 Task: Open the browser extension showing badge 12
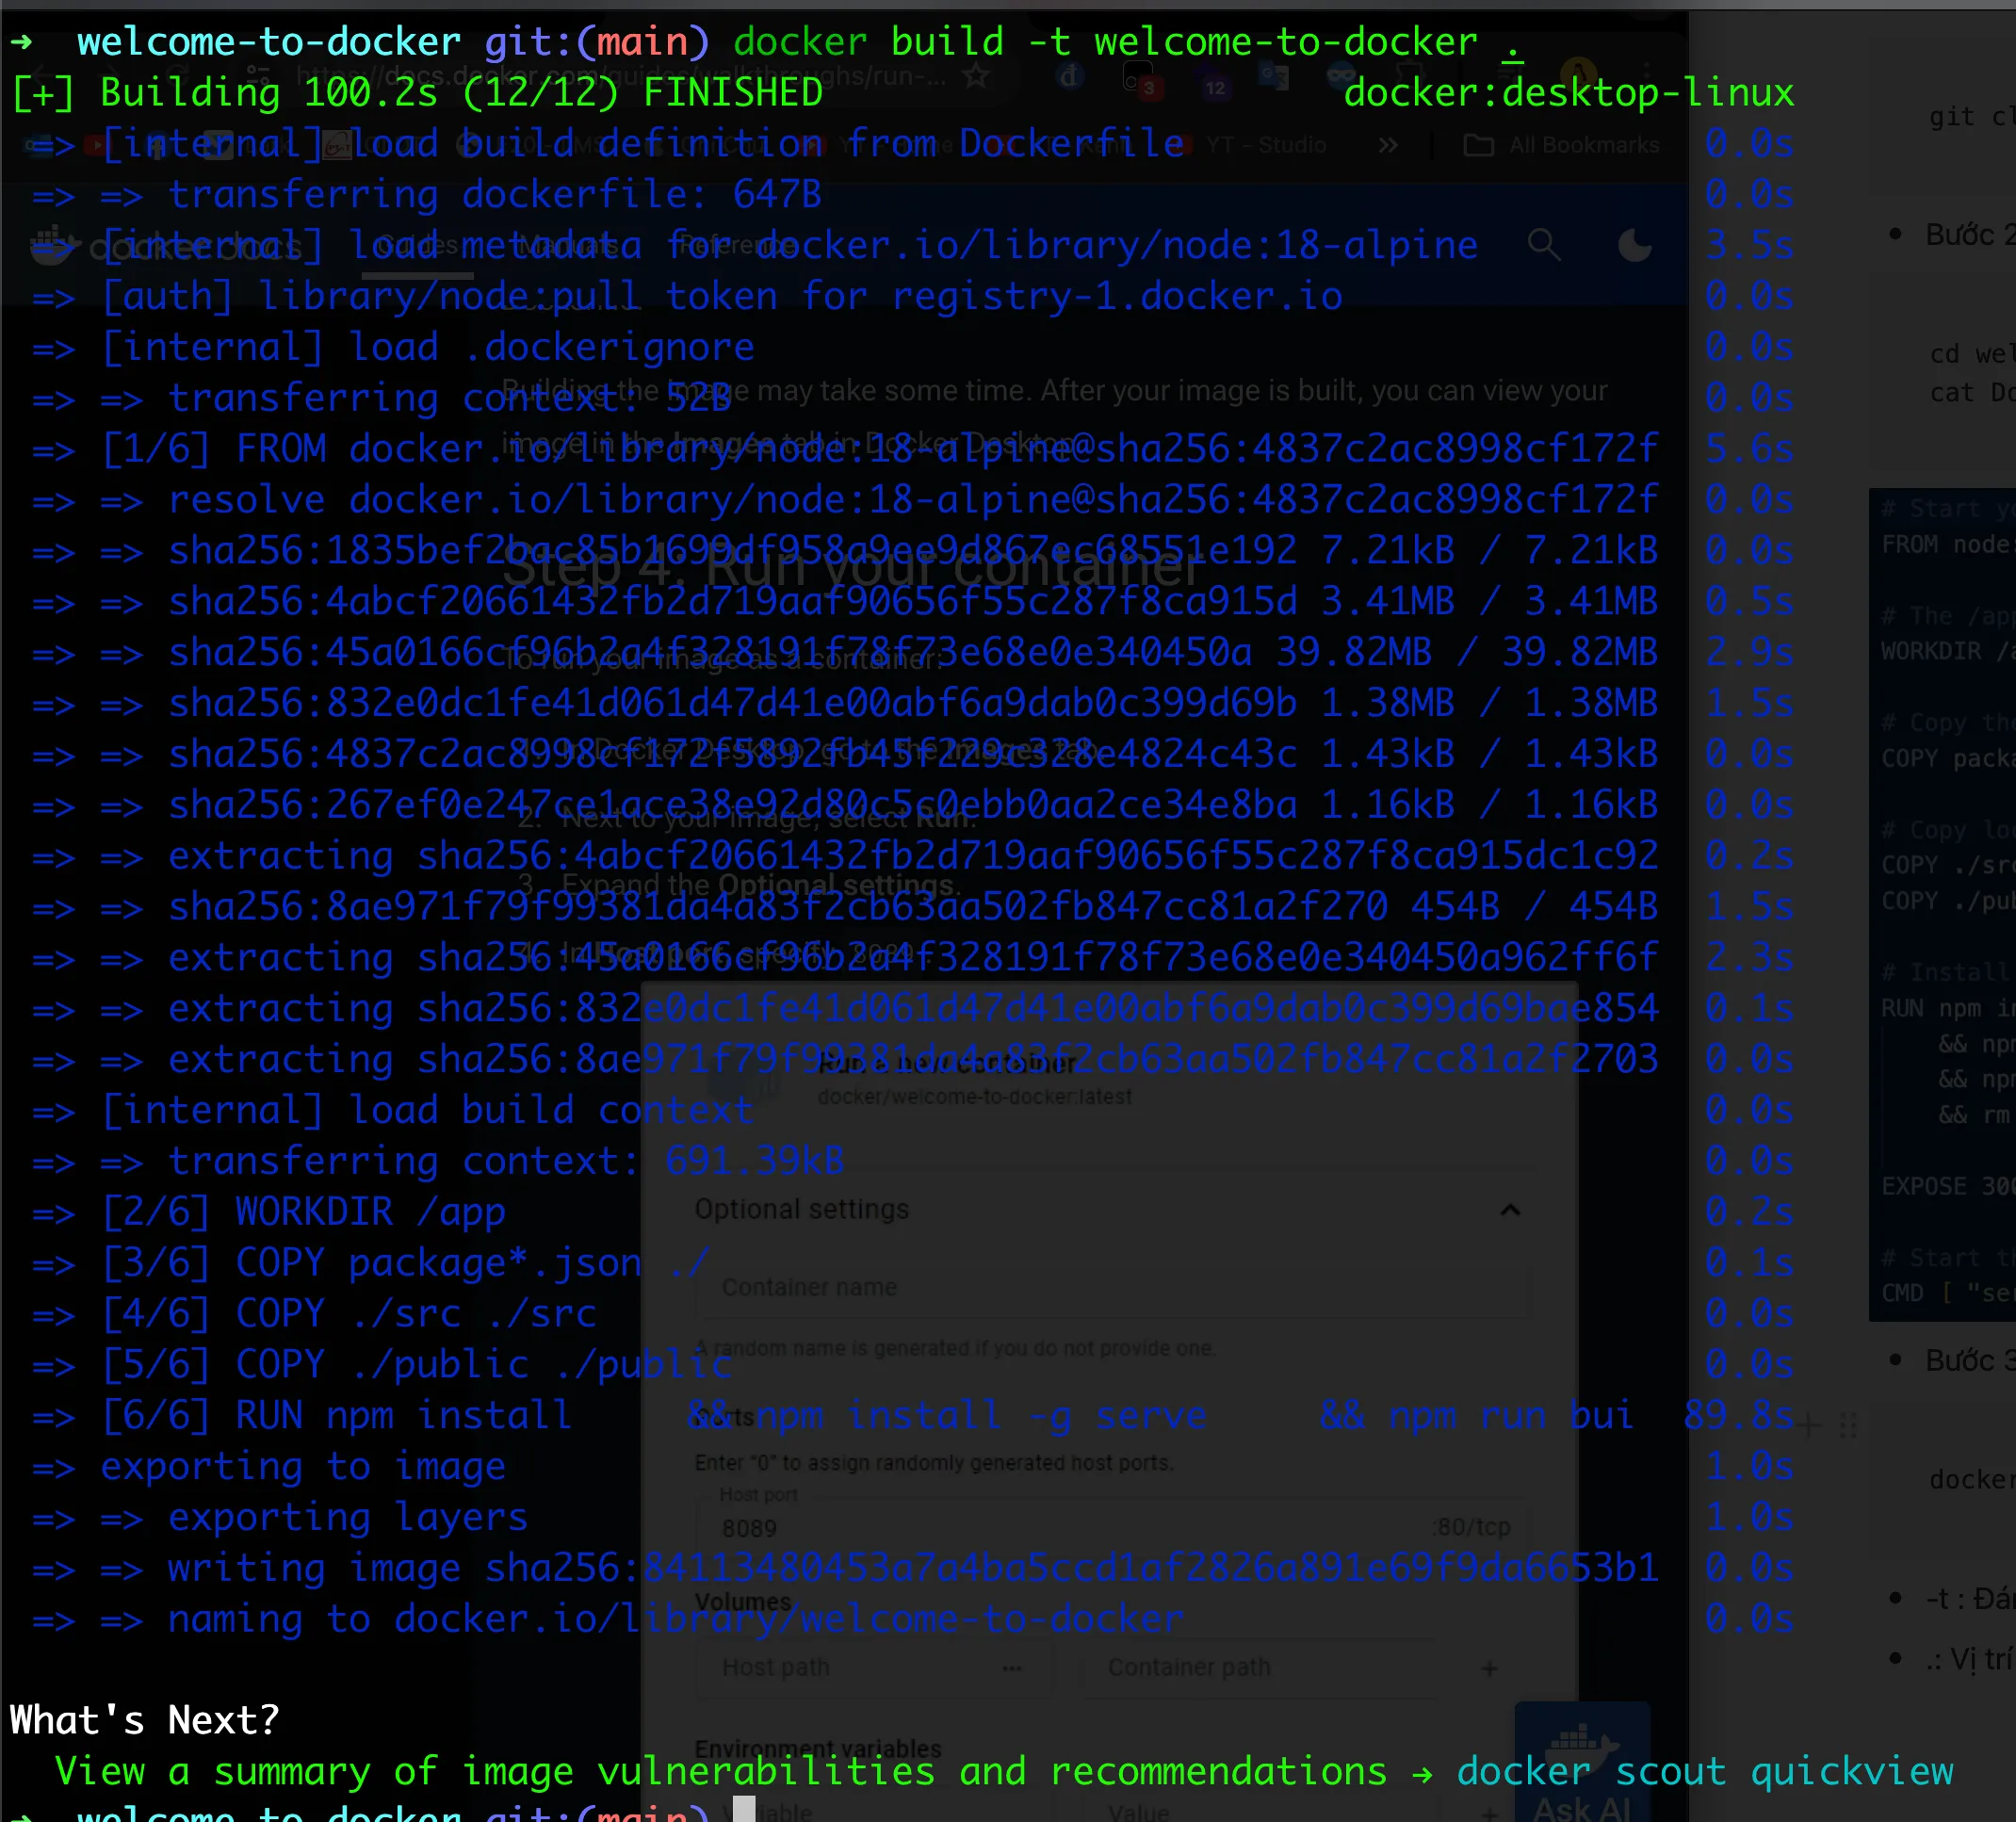pos(1213,80)
